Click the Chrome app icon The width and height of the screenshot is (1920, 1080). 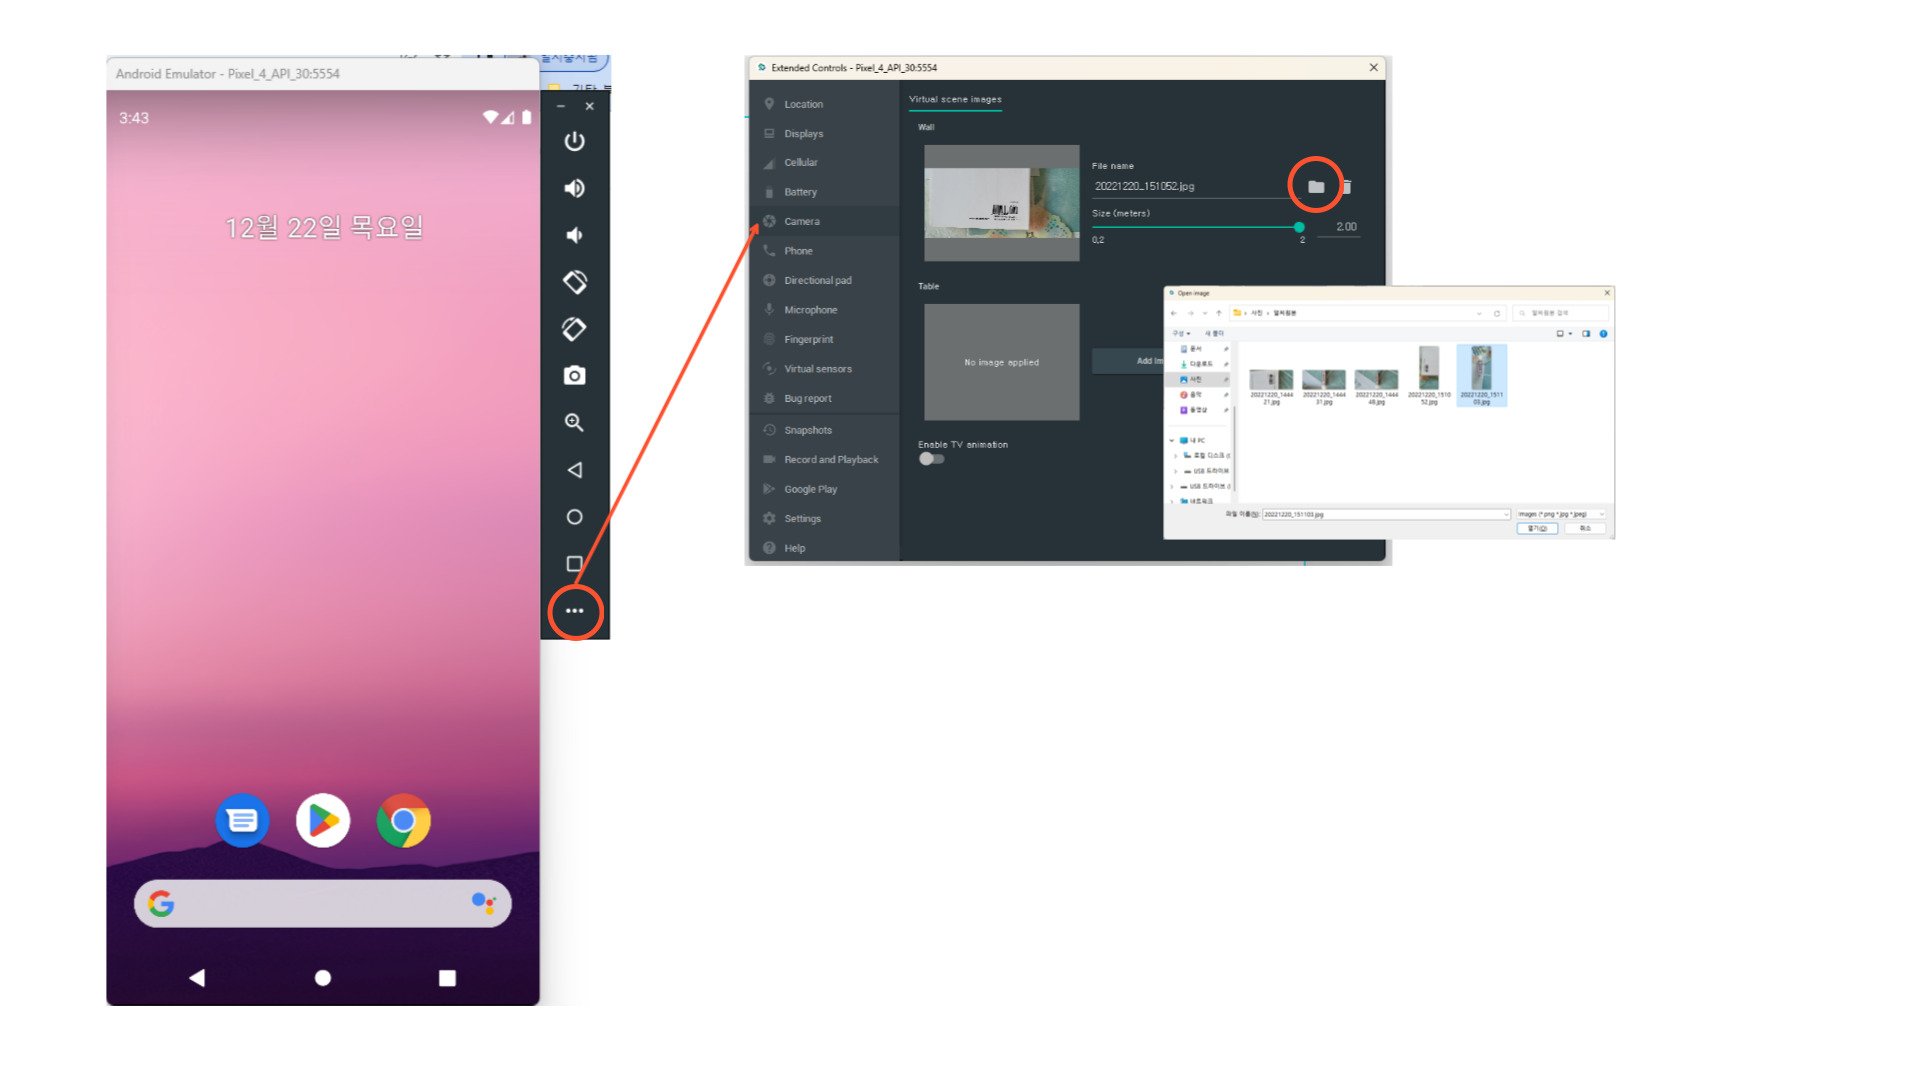click(404, 821)
